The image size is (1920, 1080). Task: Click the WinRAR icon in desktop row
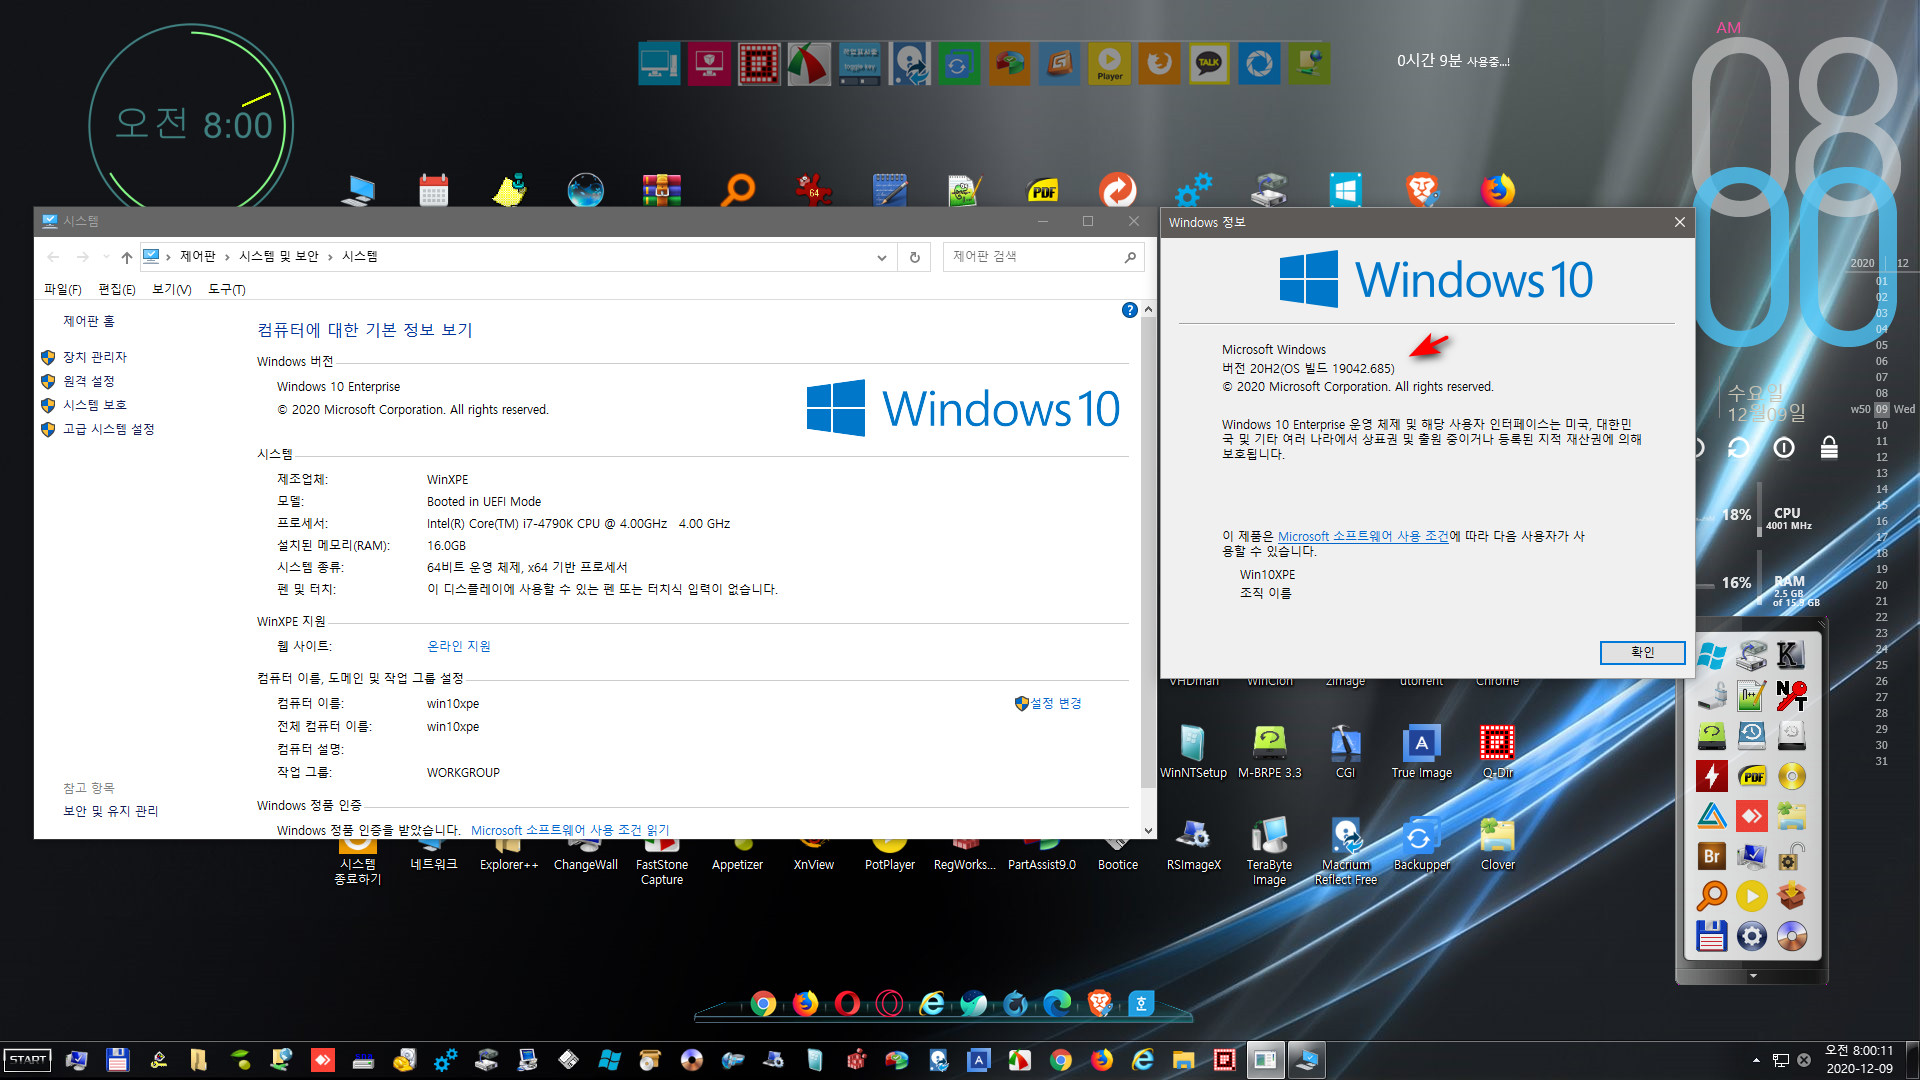coord(661,190)
